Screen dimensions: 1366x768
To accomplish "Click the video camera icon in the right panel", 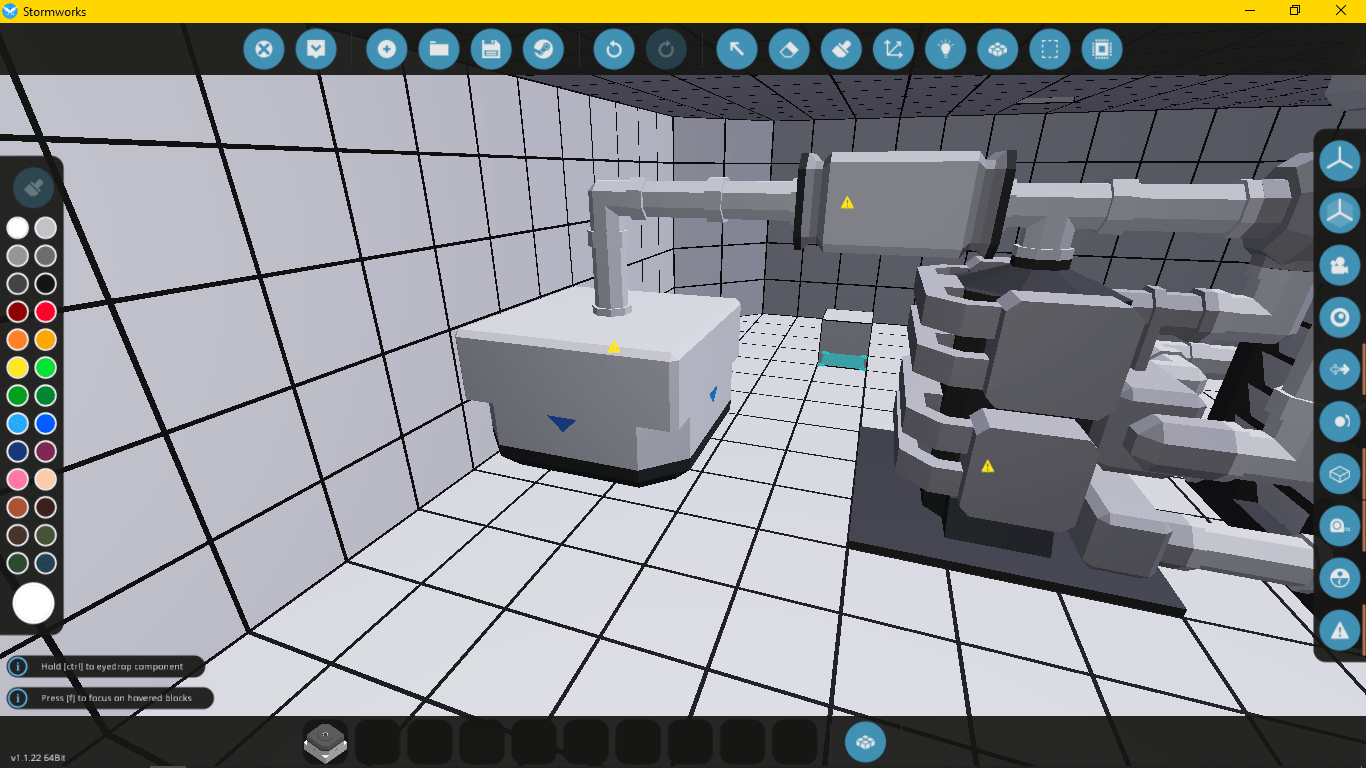I will 1339,265.
